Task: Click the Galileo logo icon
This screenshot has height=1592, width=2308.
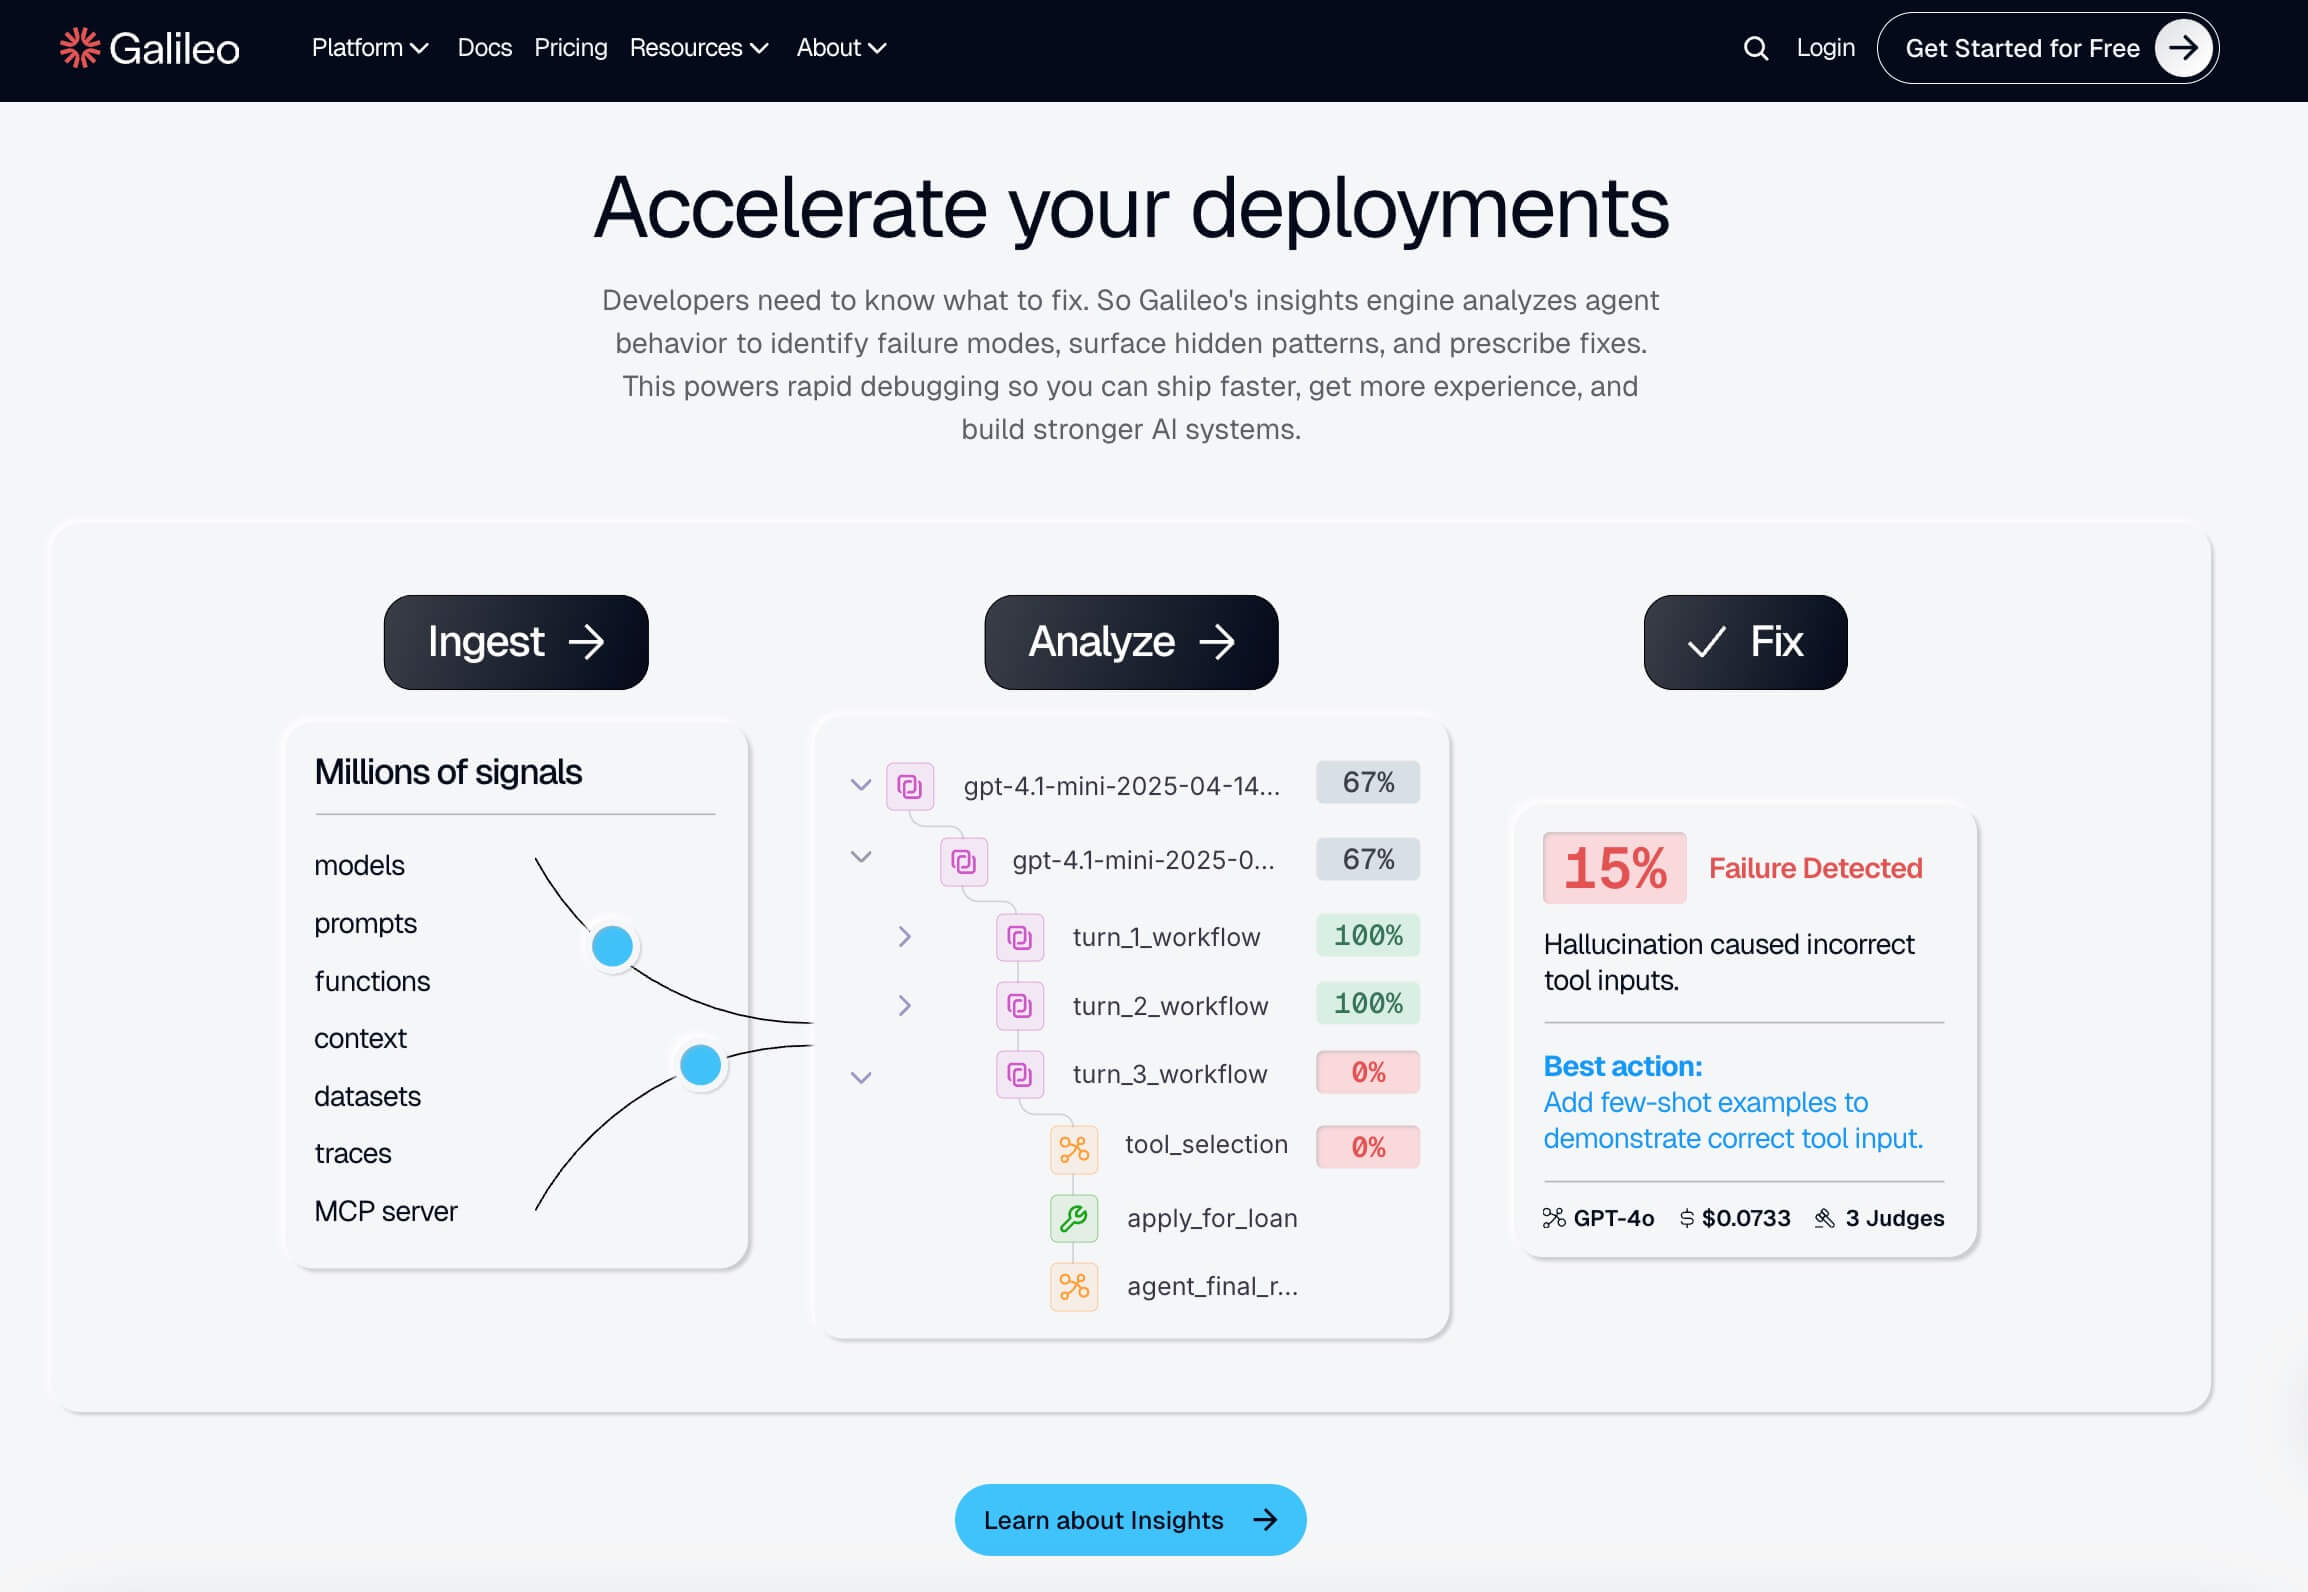Action: tap(80, 48)
